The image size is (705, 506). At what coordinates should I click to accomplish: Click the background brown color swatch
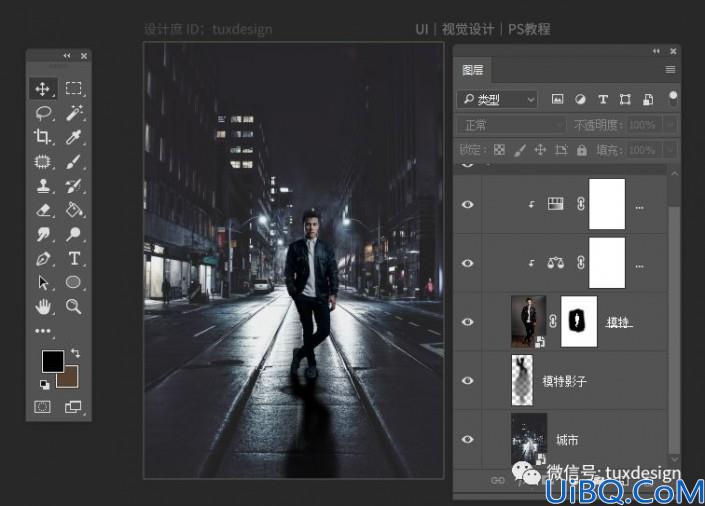[x=70, y=379]
